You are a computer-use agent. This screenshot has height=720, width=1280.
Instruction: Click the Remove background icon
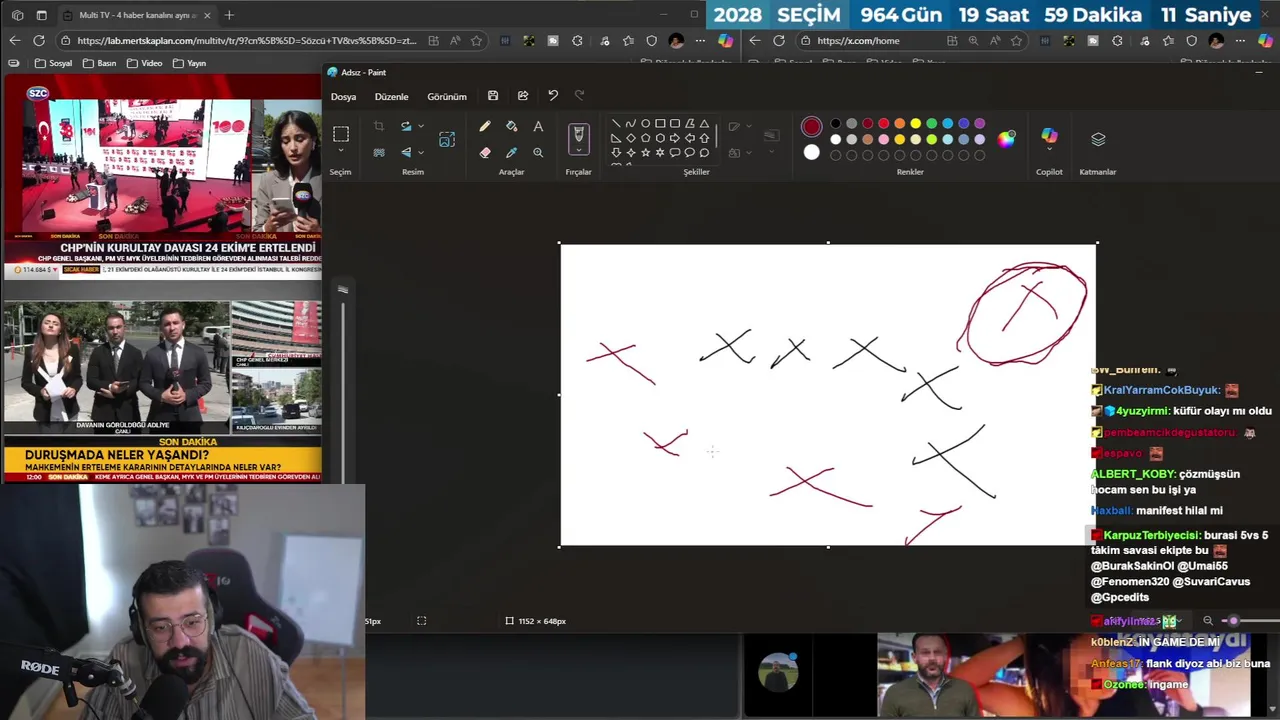click(379, 152)
